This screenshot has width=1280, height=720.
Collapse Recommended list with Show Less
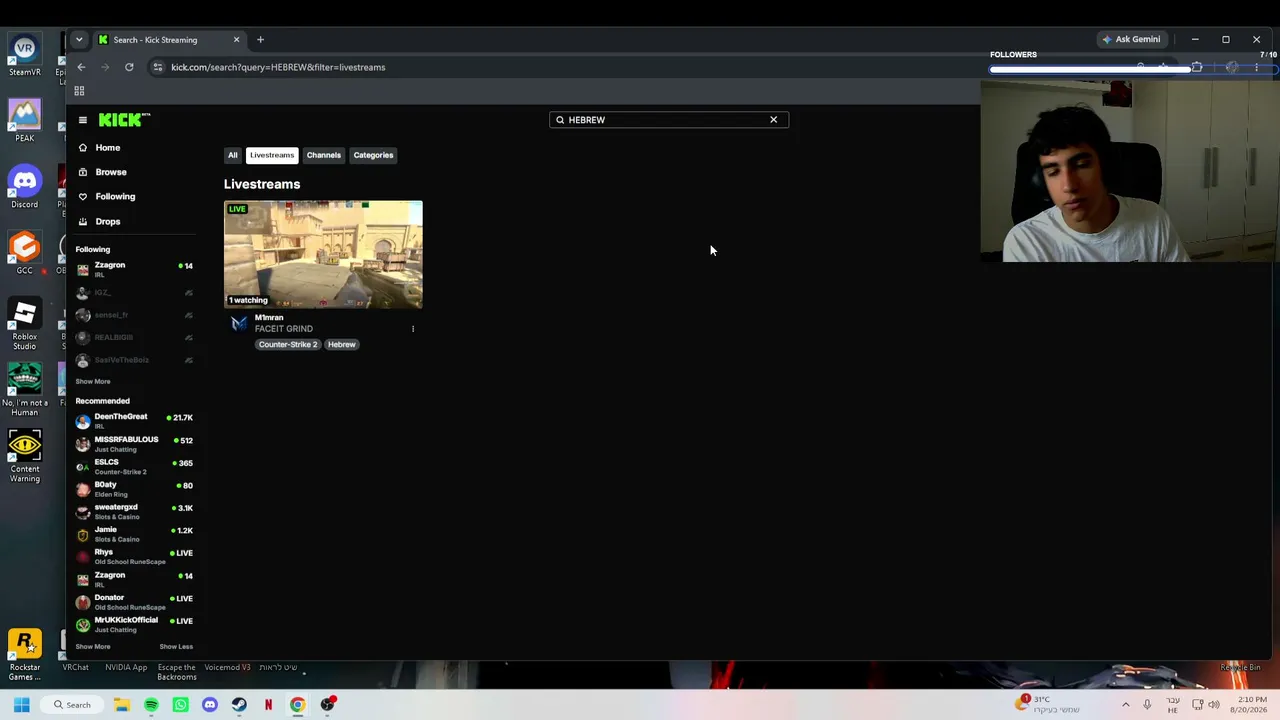coord(176,647)
